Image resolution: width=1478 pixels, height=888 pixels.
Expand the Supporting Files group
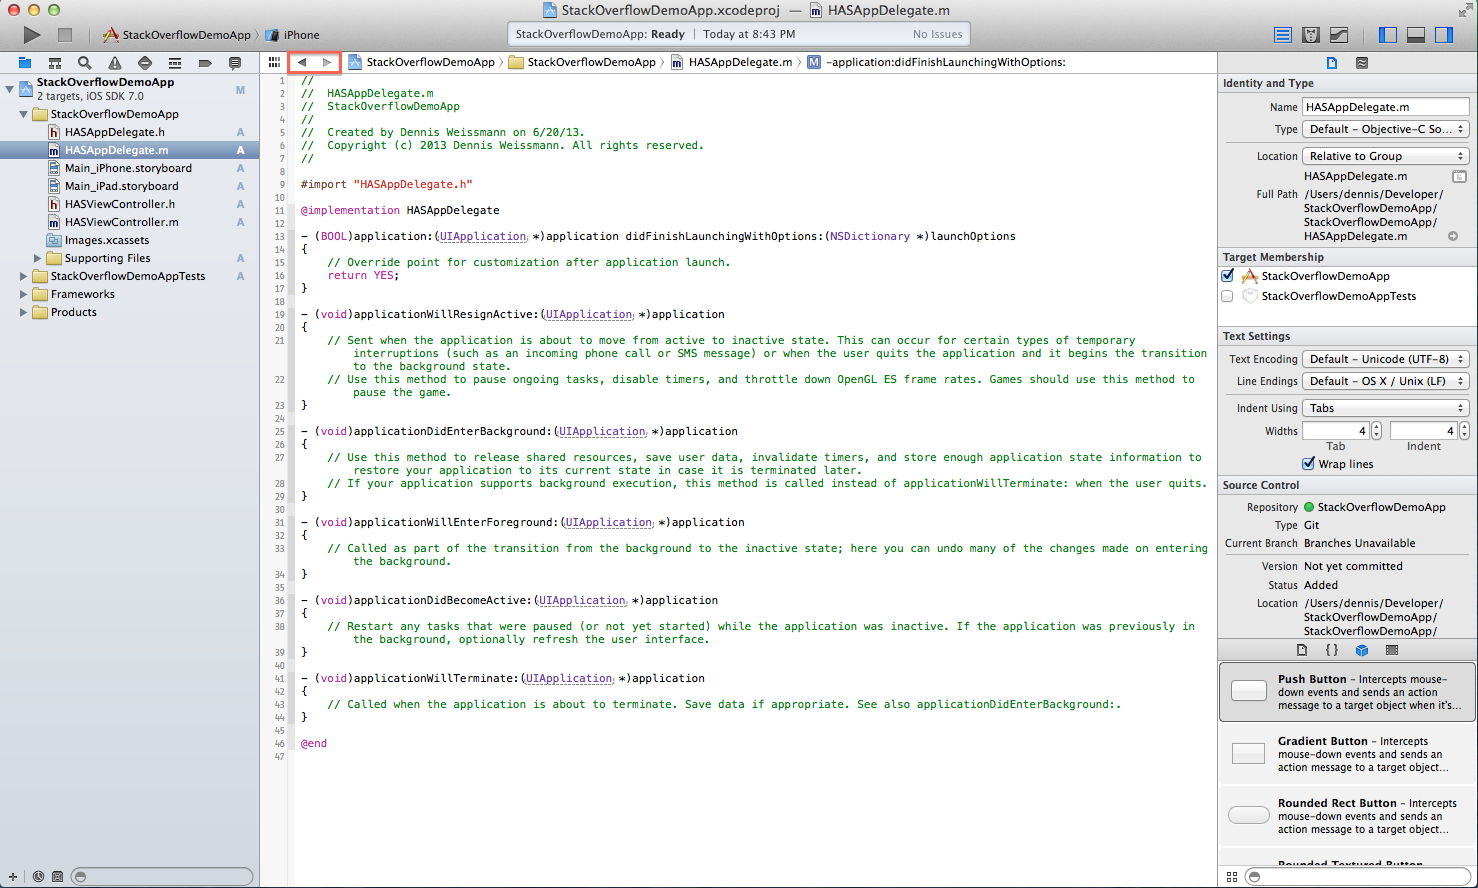(x=38, y=258)
